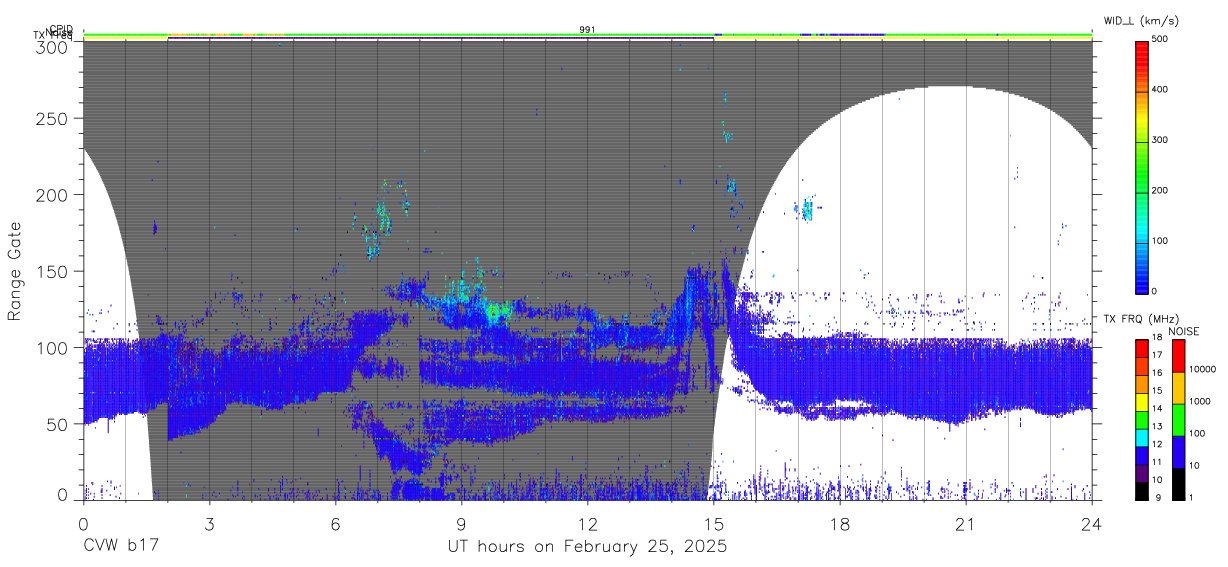Click the red 17–18 MHz TX FRQ swatch

click(x=1142, y=347)
